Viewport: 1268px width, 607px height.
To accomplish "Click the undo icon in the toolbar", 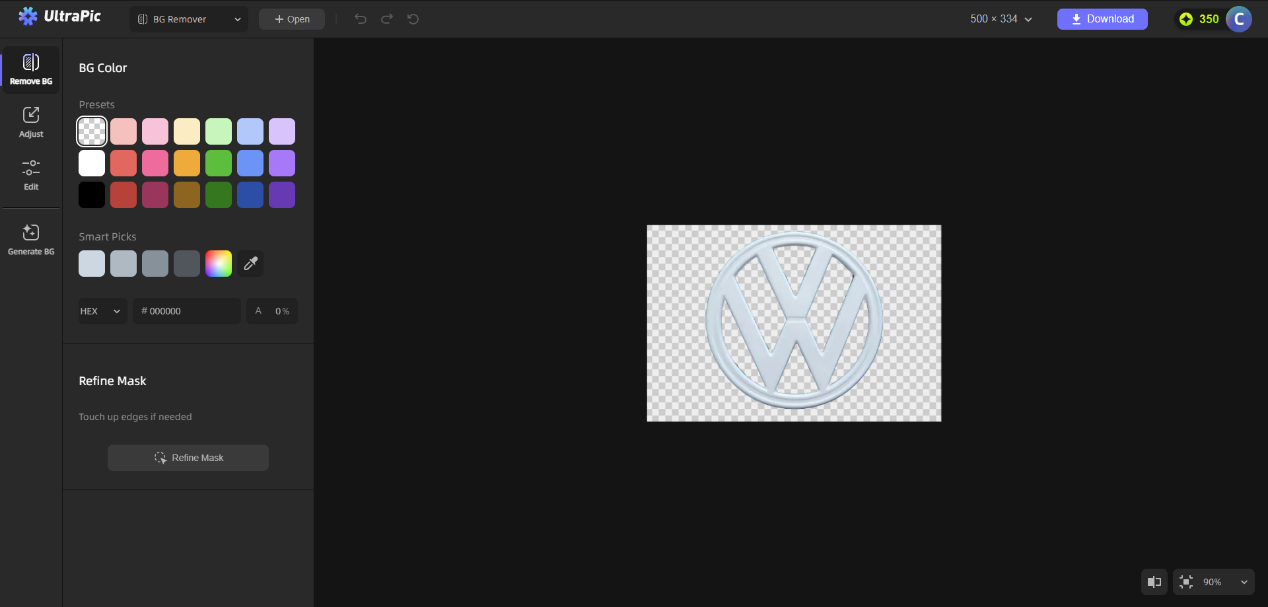I will (360, 18).
